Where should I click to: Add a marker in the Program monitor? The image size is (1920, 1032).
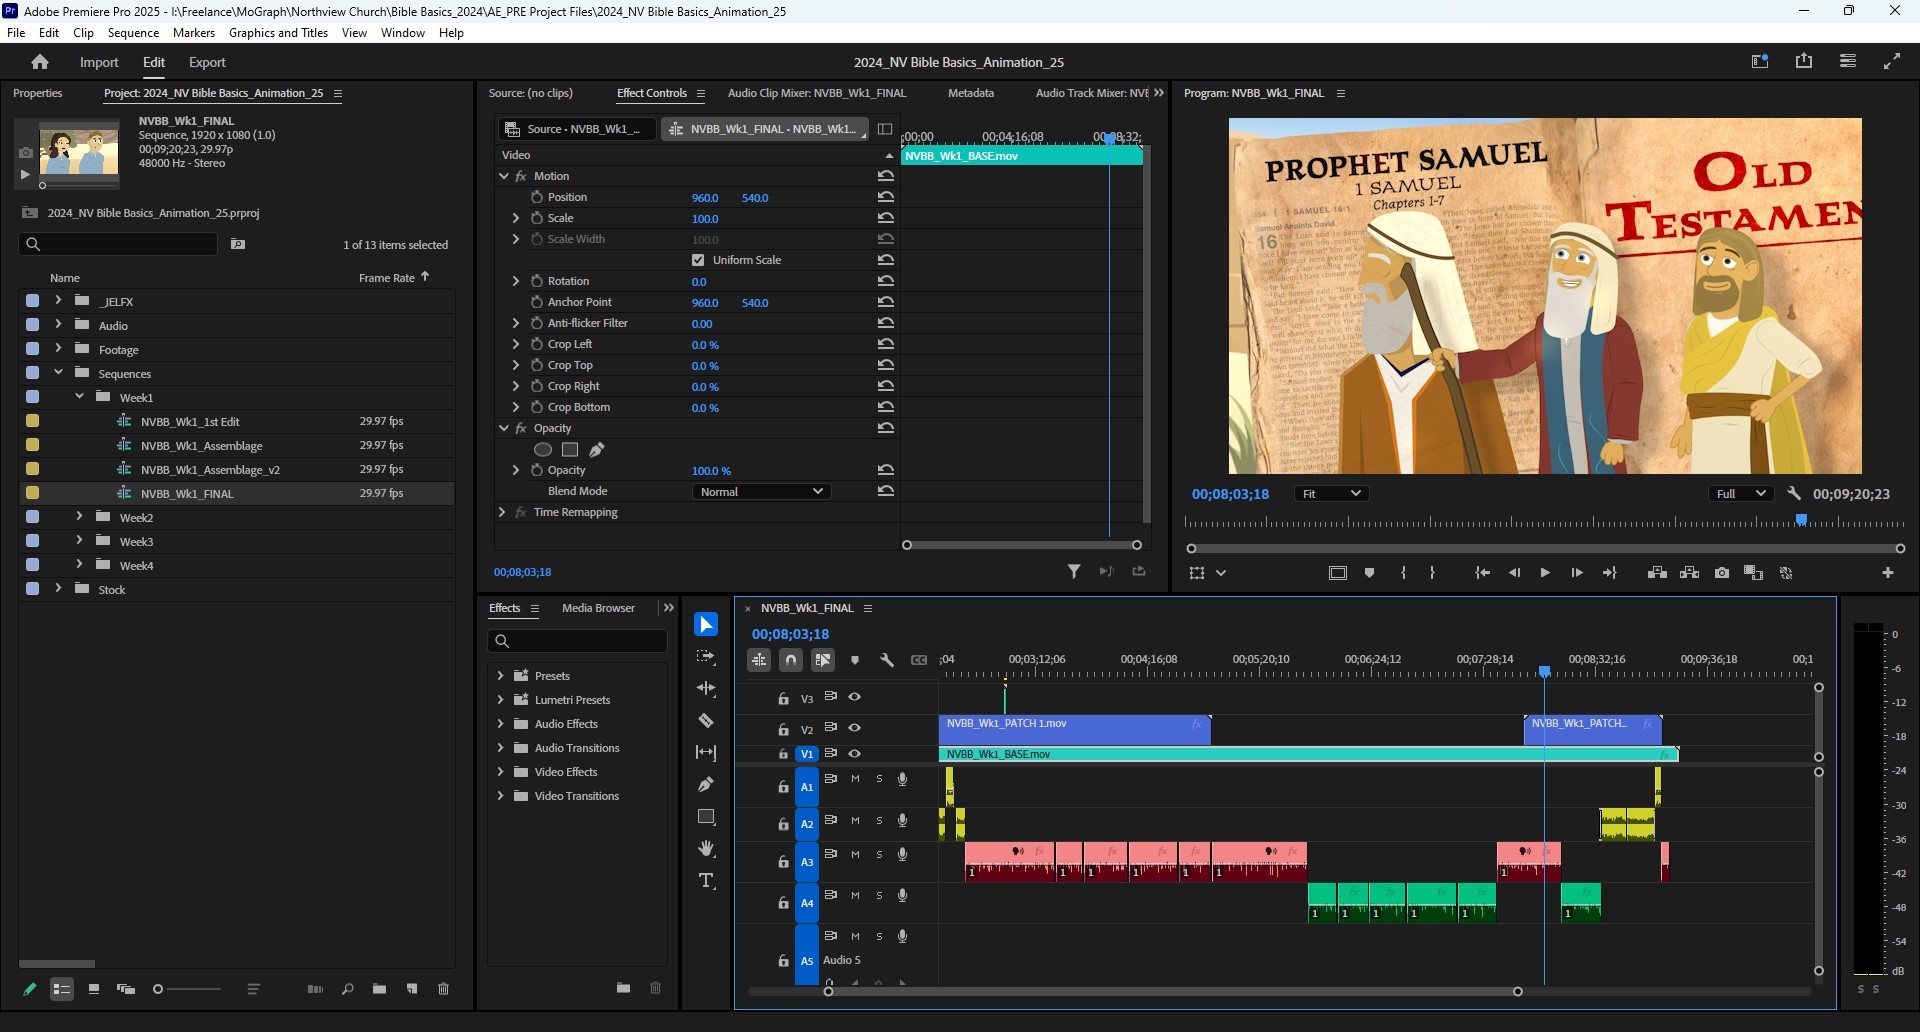(1370, 572)
